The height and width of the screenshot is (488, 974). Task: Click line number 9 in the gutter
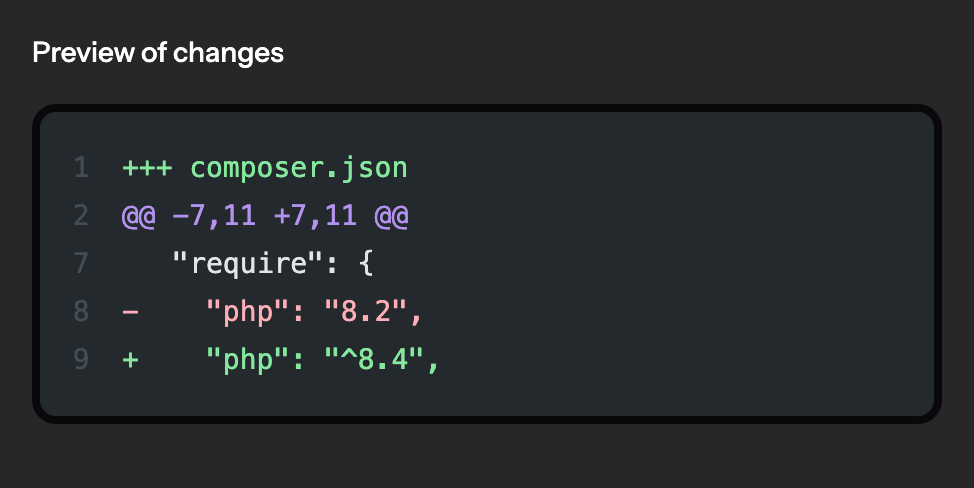[x=81, y=359]
